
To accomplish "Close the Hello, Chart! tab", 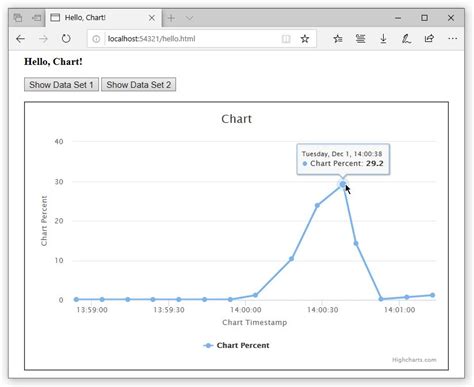I will click(x=152, y=18).
